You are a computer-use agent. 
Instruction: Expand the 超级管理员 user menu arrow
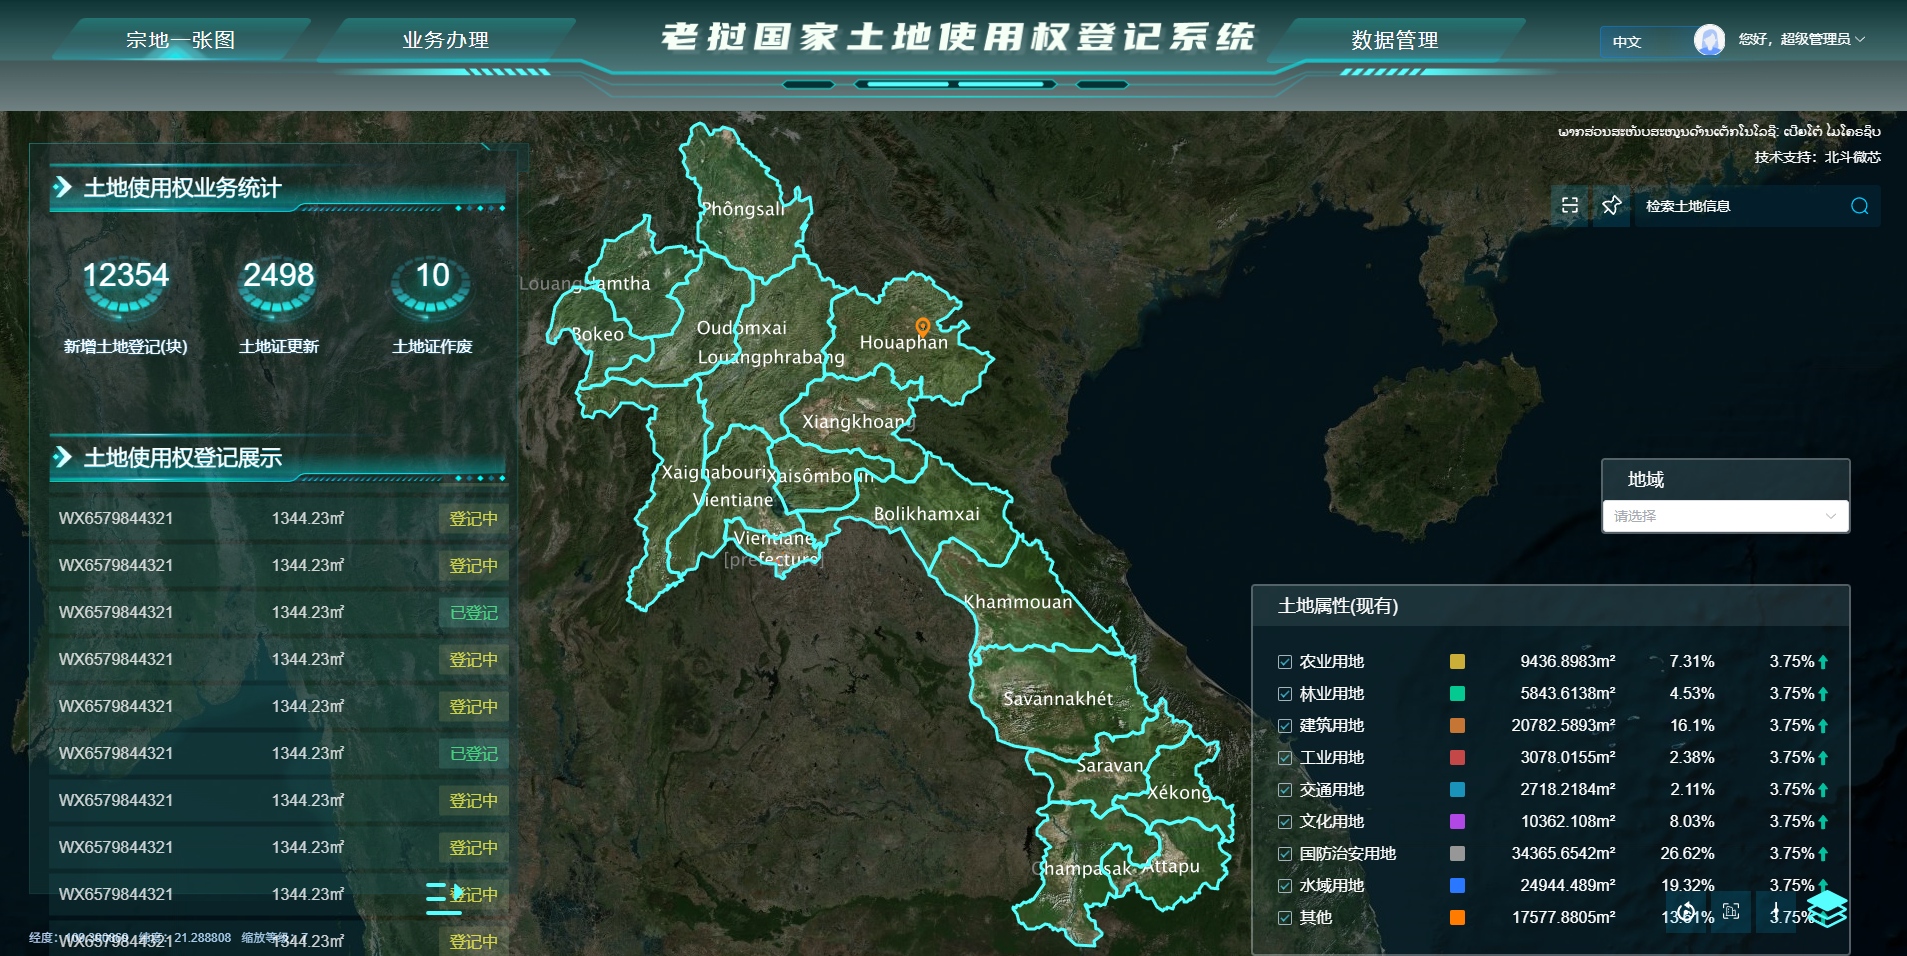pyautogui.click(x=1860, y=40)
